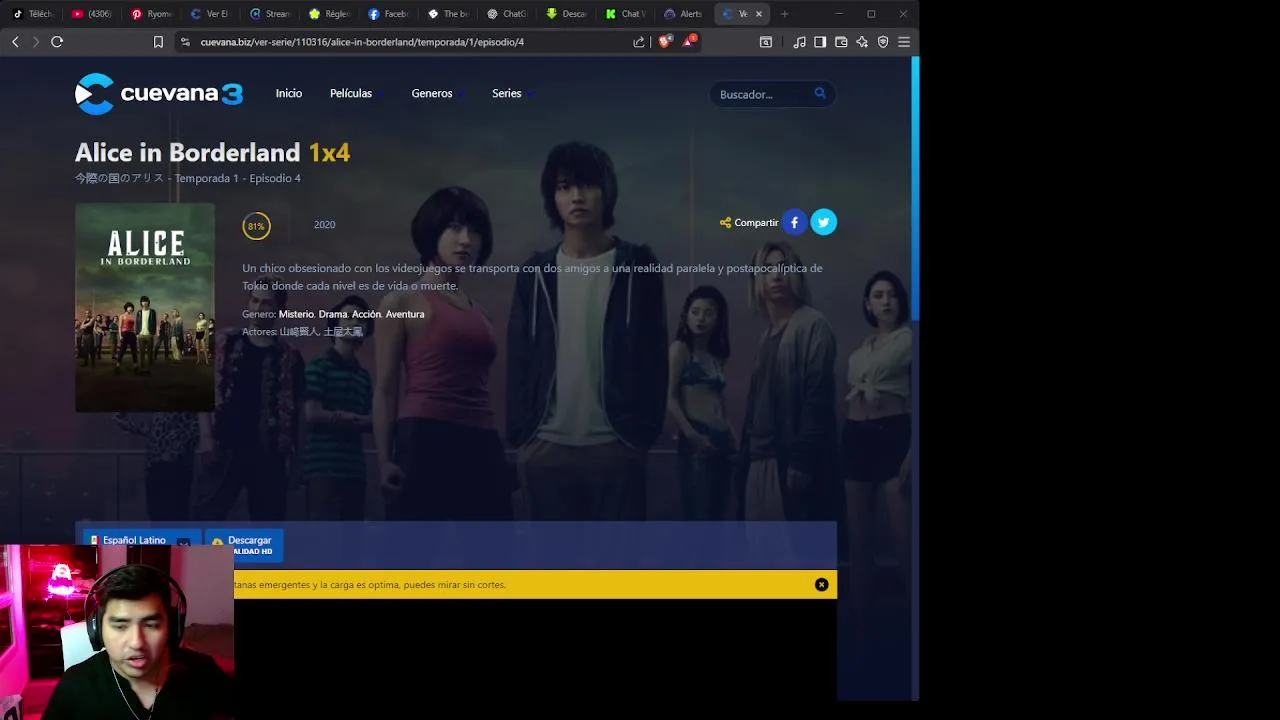Open the Películas menu

pos(352,93)
